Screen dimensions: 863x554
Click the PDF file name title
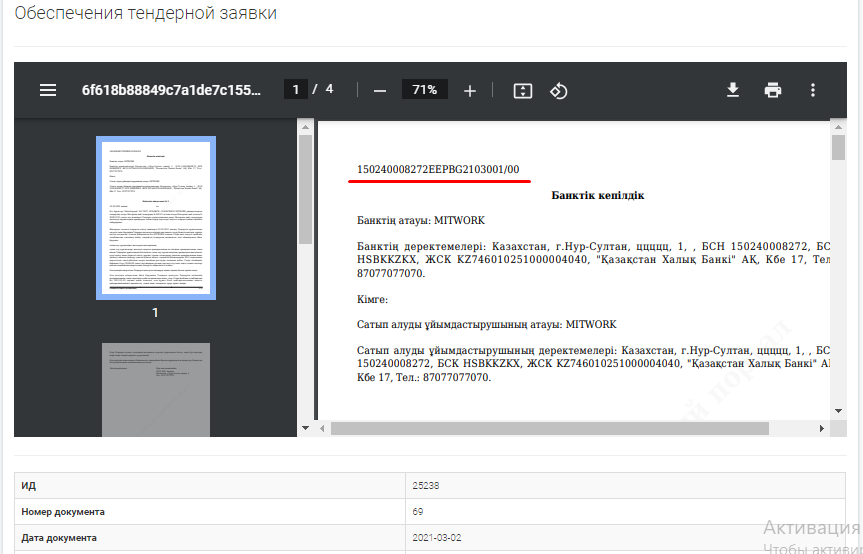coord(171,90)
